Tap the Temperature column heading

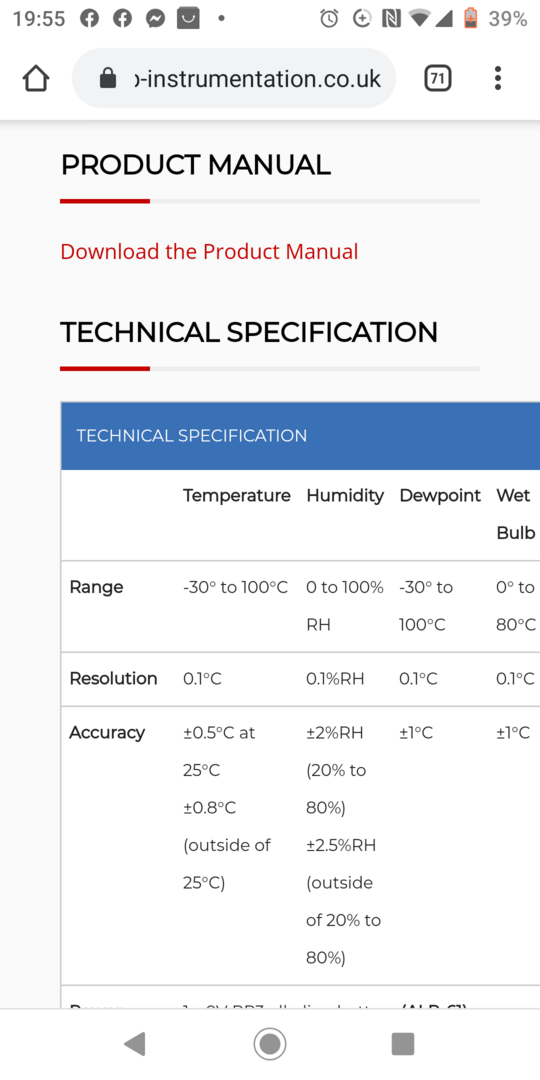tap(237, 495)
